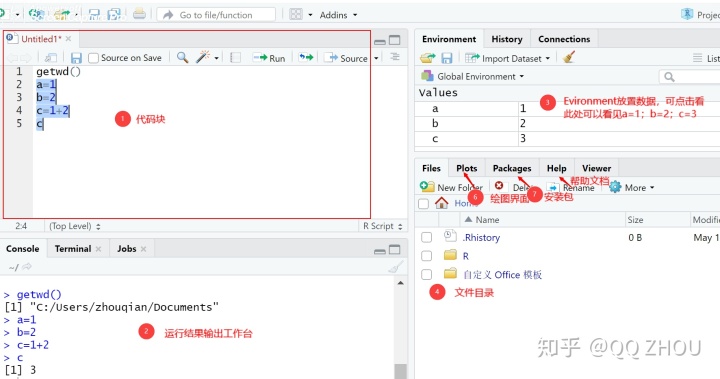Click the .Rhistory file icon

[450, 236]
